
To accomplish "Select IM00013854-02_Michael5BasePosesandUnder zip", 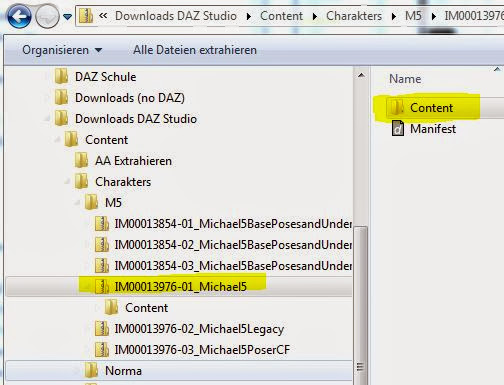I will tap(233, 245).
